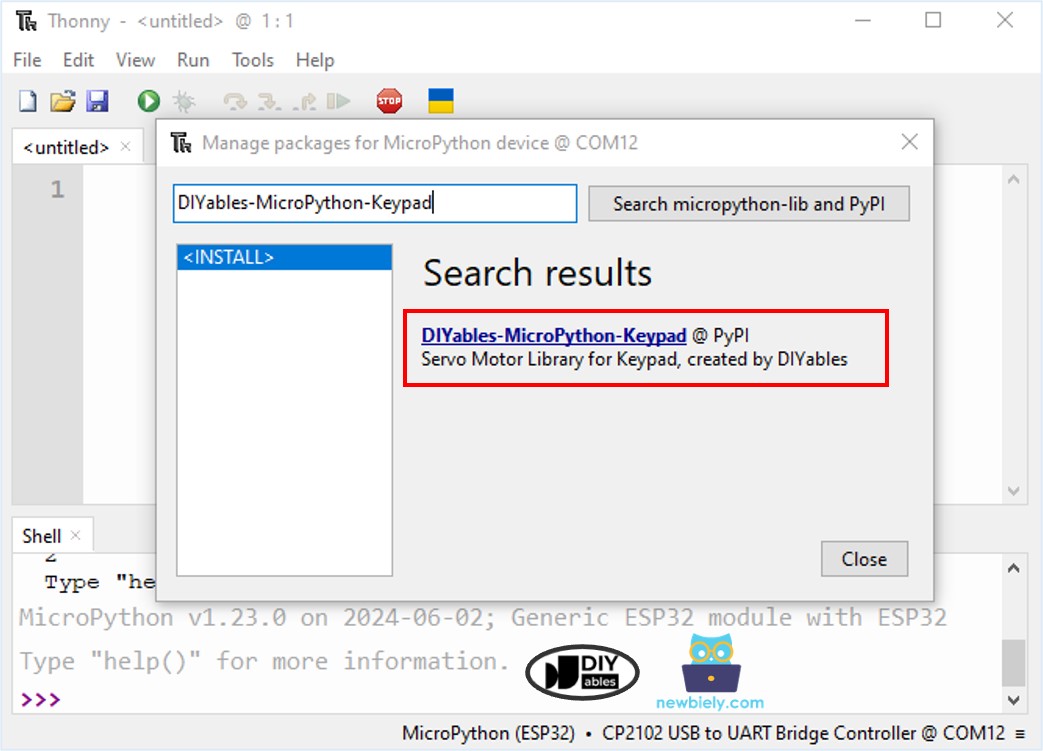Select the untitled editor tab
The height and width of the screenshot is (751, 1043).
pyautogui.click(x=67, y=146)
